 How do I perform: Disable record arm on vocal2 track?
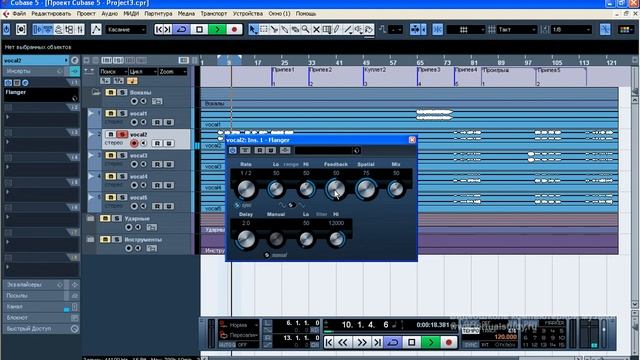click(x=134, y=143)
